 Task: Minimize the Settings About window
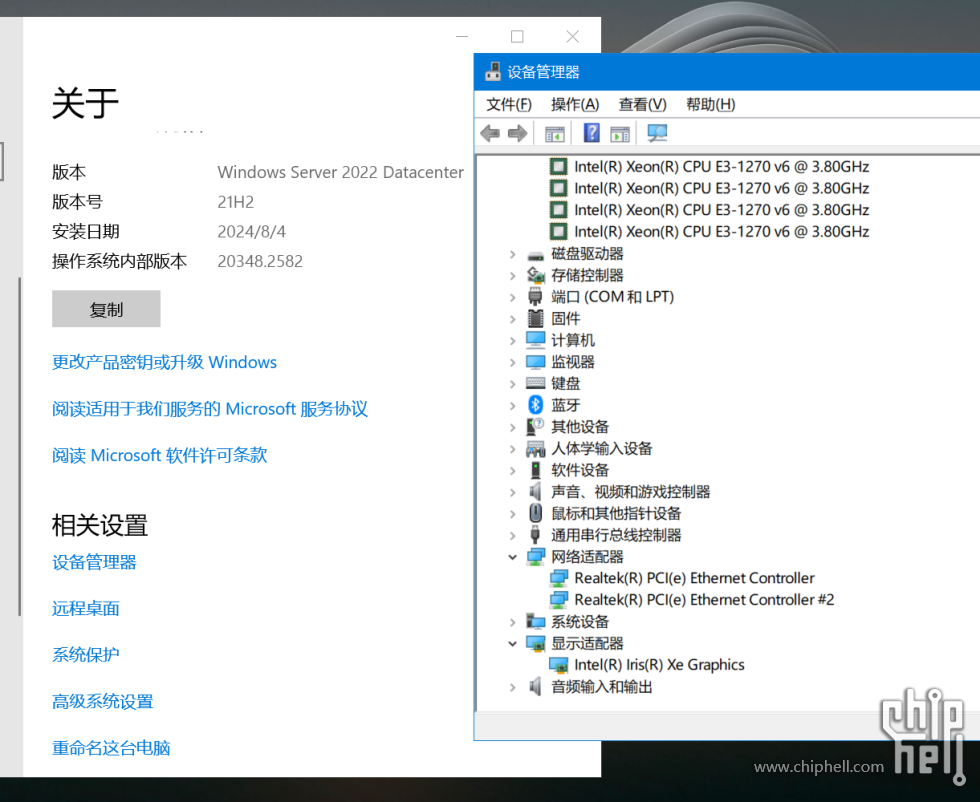click(x=462, y=37)
